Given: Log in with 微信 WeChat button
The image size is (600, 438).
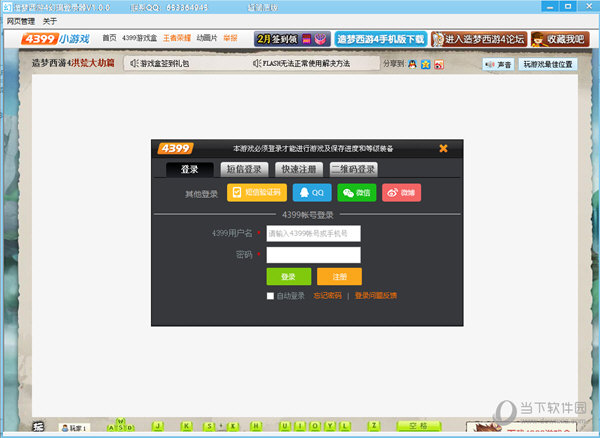Looking at the screenshot, I should (357, 192).
